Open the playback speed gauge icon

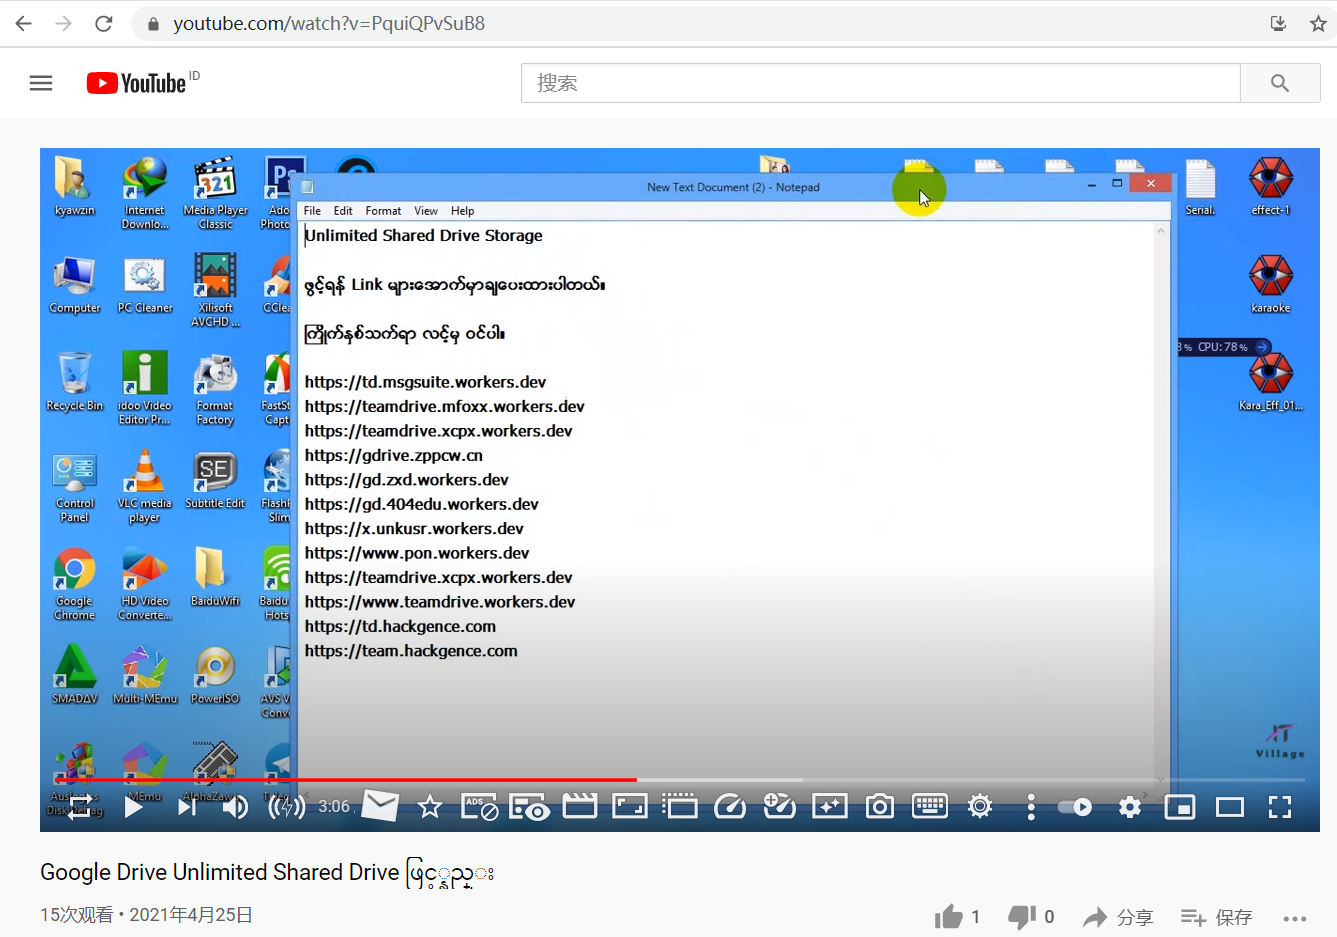[730, 806]
